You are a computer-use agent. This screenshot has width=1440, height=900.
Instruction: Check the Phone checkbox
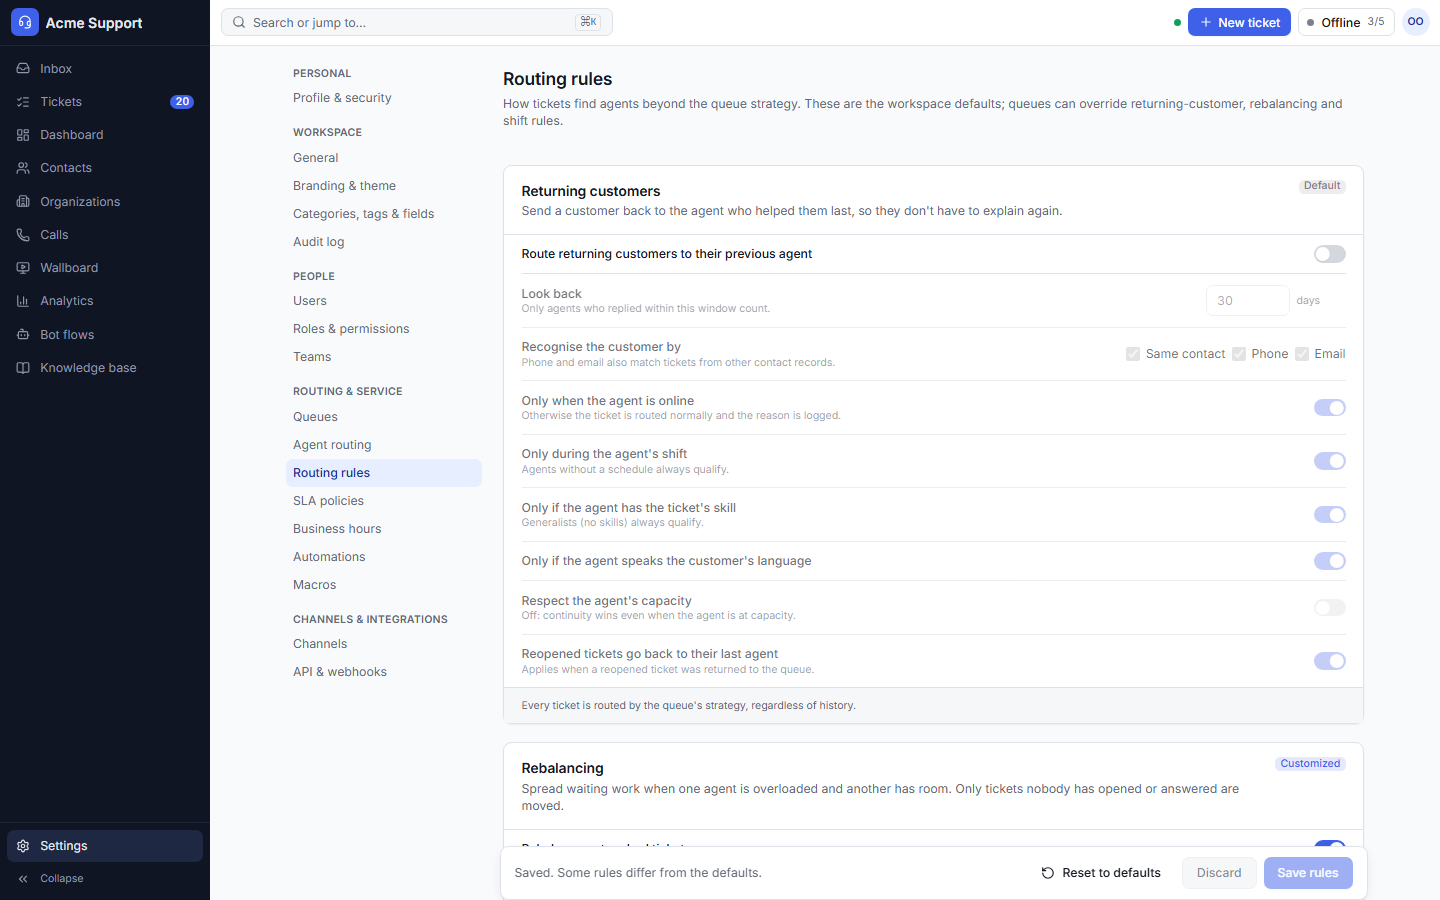[x=1239, y=354]
